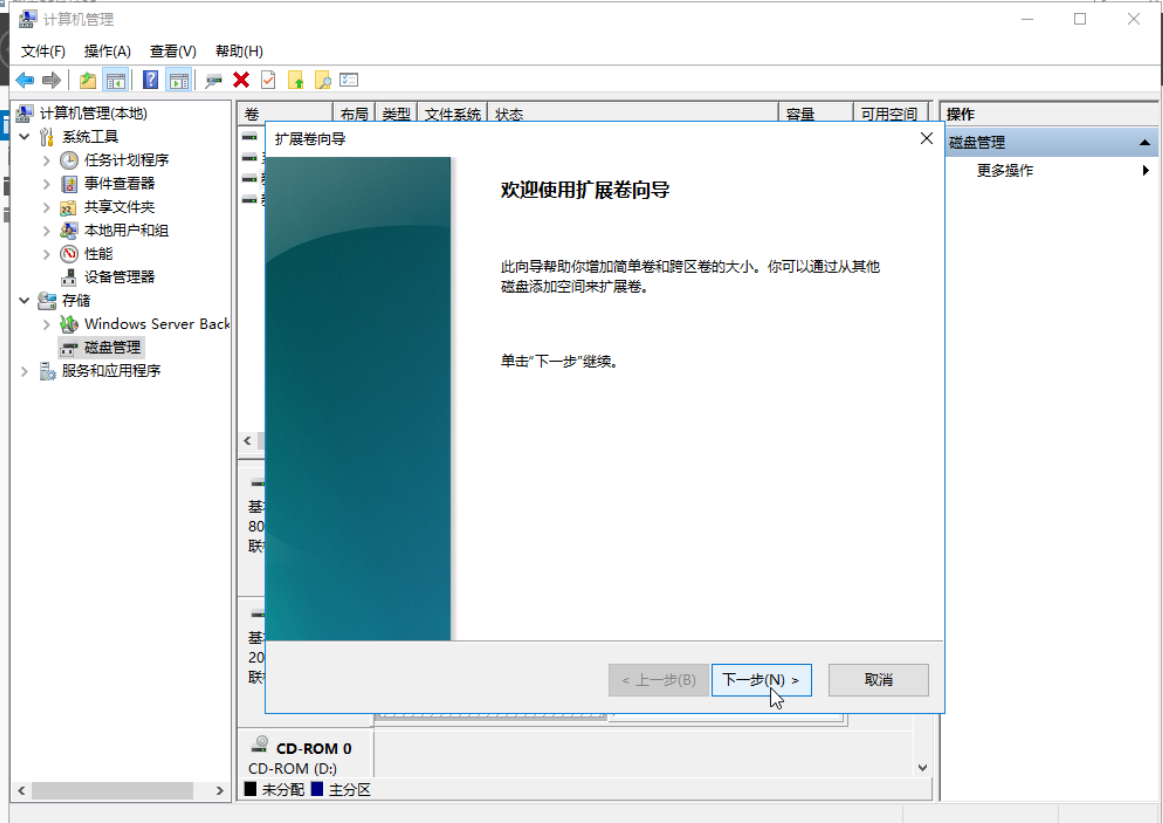Click disk view scroll down arrow

[x=923, y=767]
